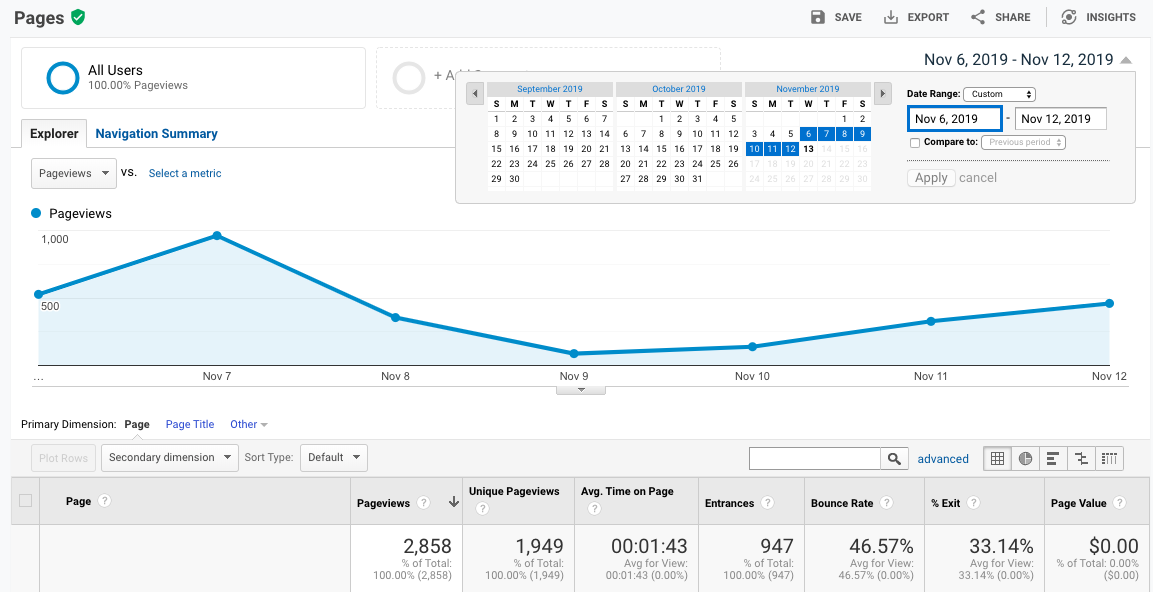The height and width of the screenshot is (592, 1153).
Task: Switch to data table view icon
Action: click(997, 458)
